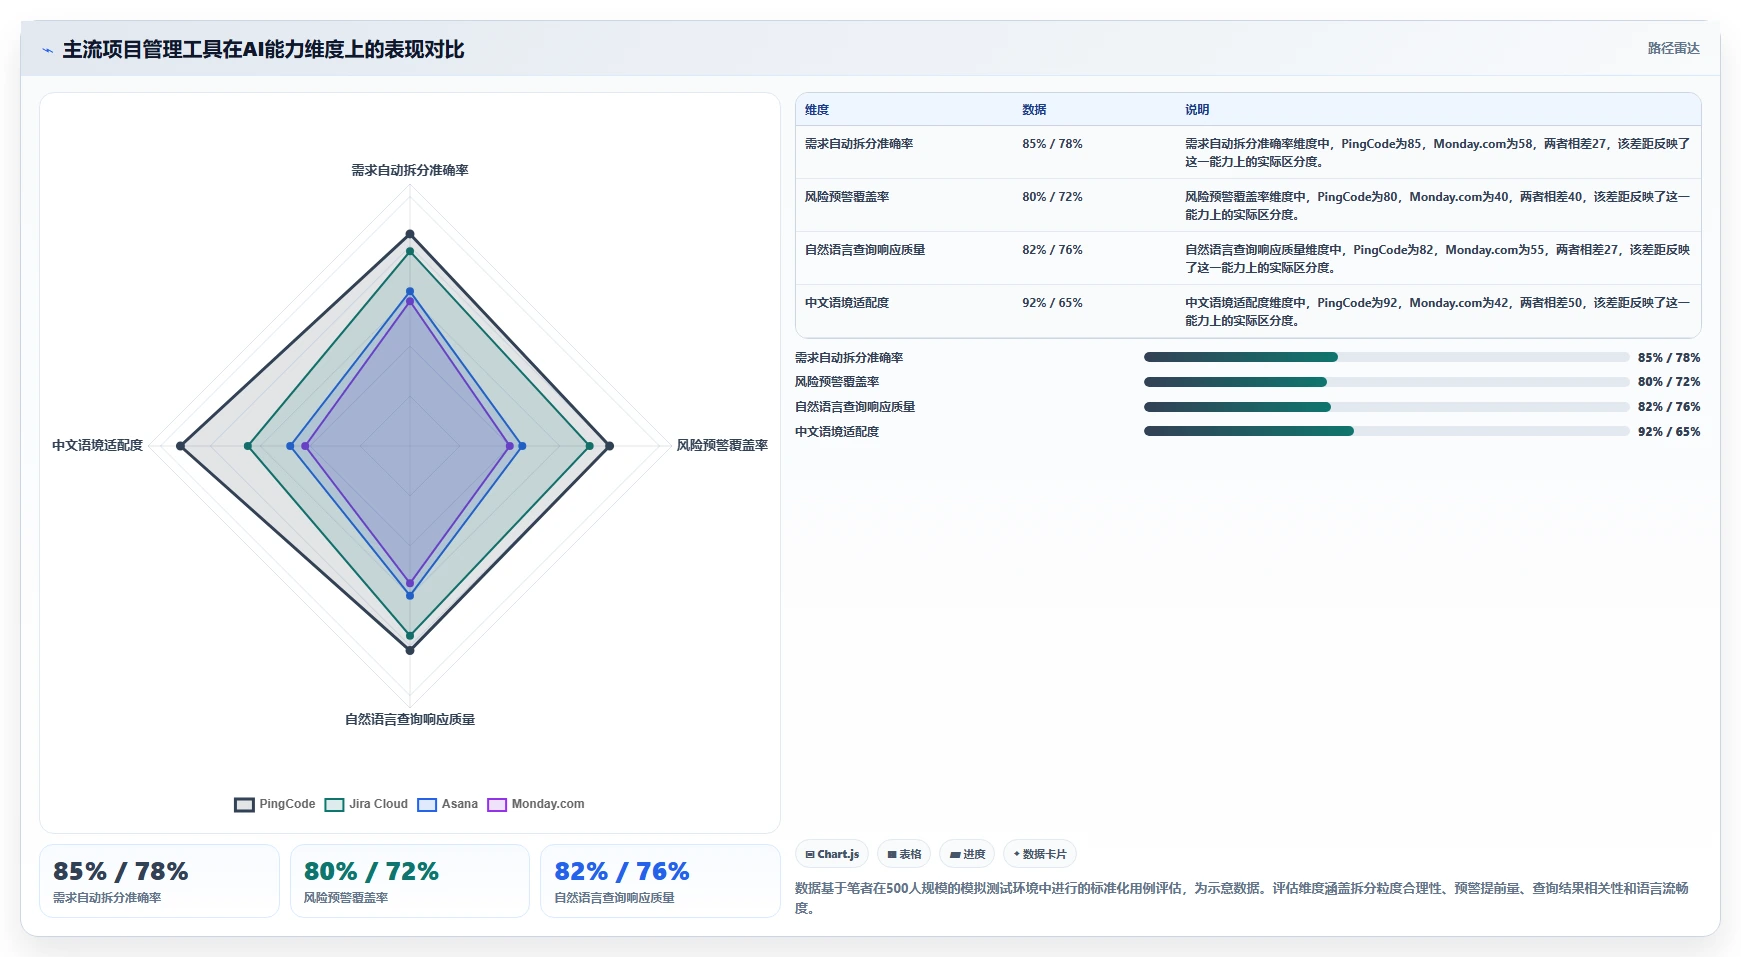Click Jira Cloud's data point on 风险预警覆盖率 axis

[x=589, y=446]
